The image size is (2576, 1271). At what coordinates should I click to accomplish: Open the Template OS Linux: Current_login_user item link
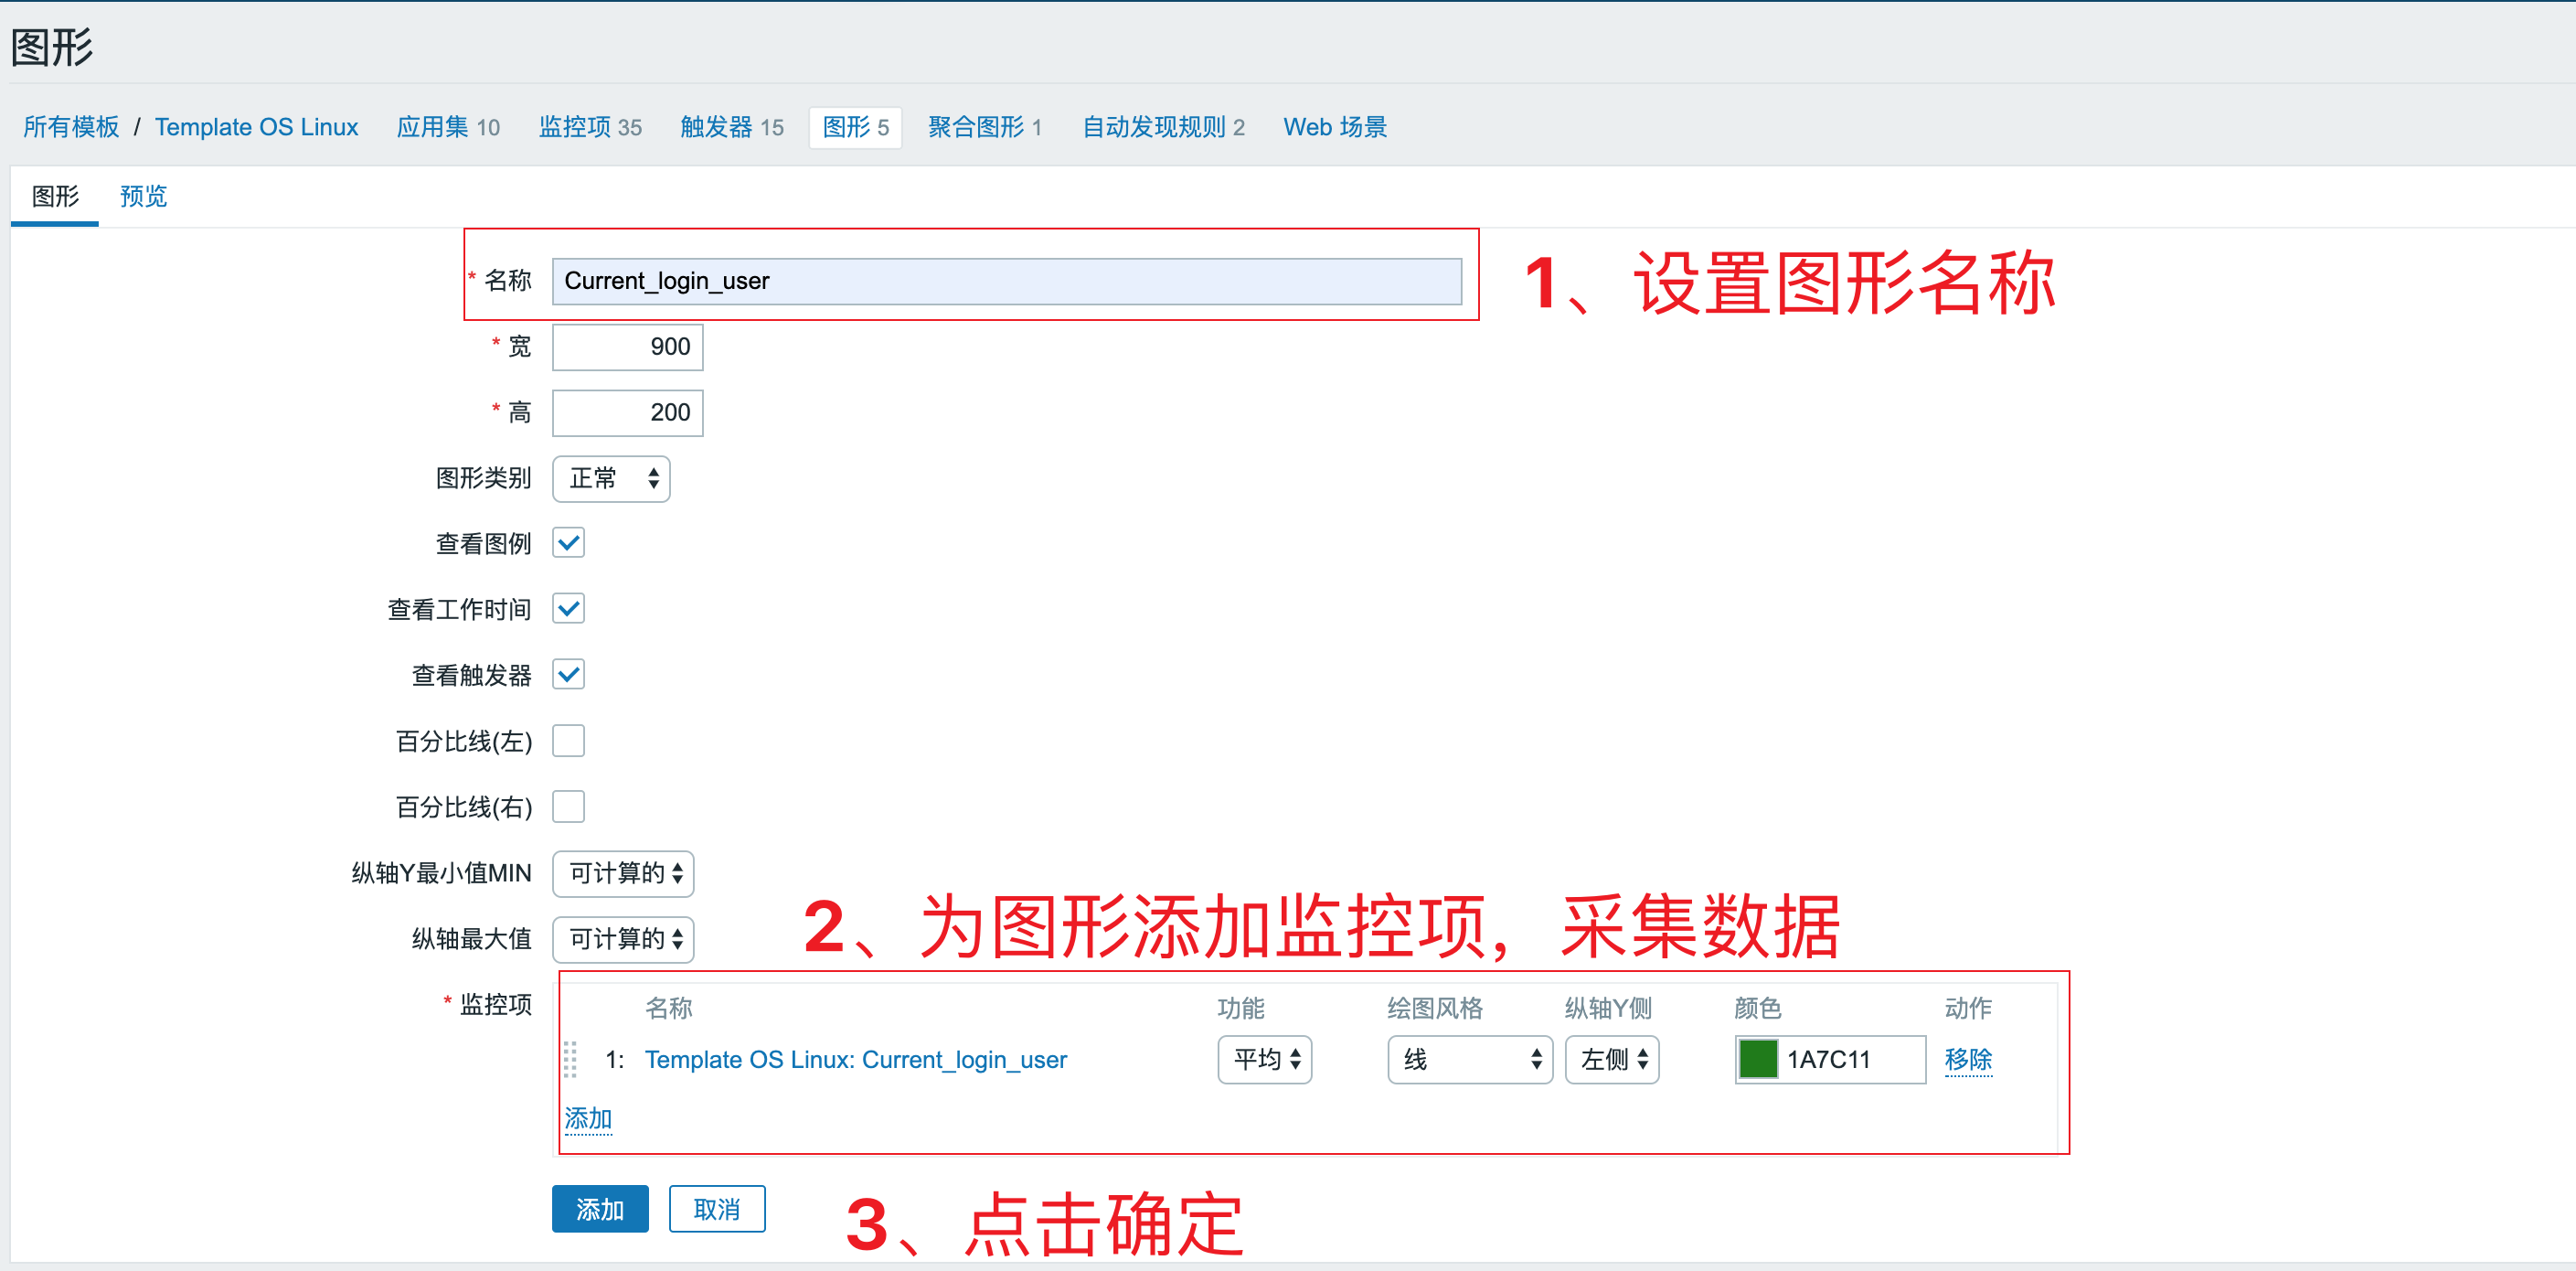[855, 1060]
